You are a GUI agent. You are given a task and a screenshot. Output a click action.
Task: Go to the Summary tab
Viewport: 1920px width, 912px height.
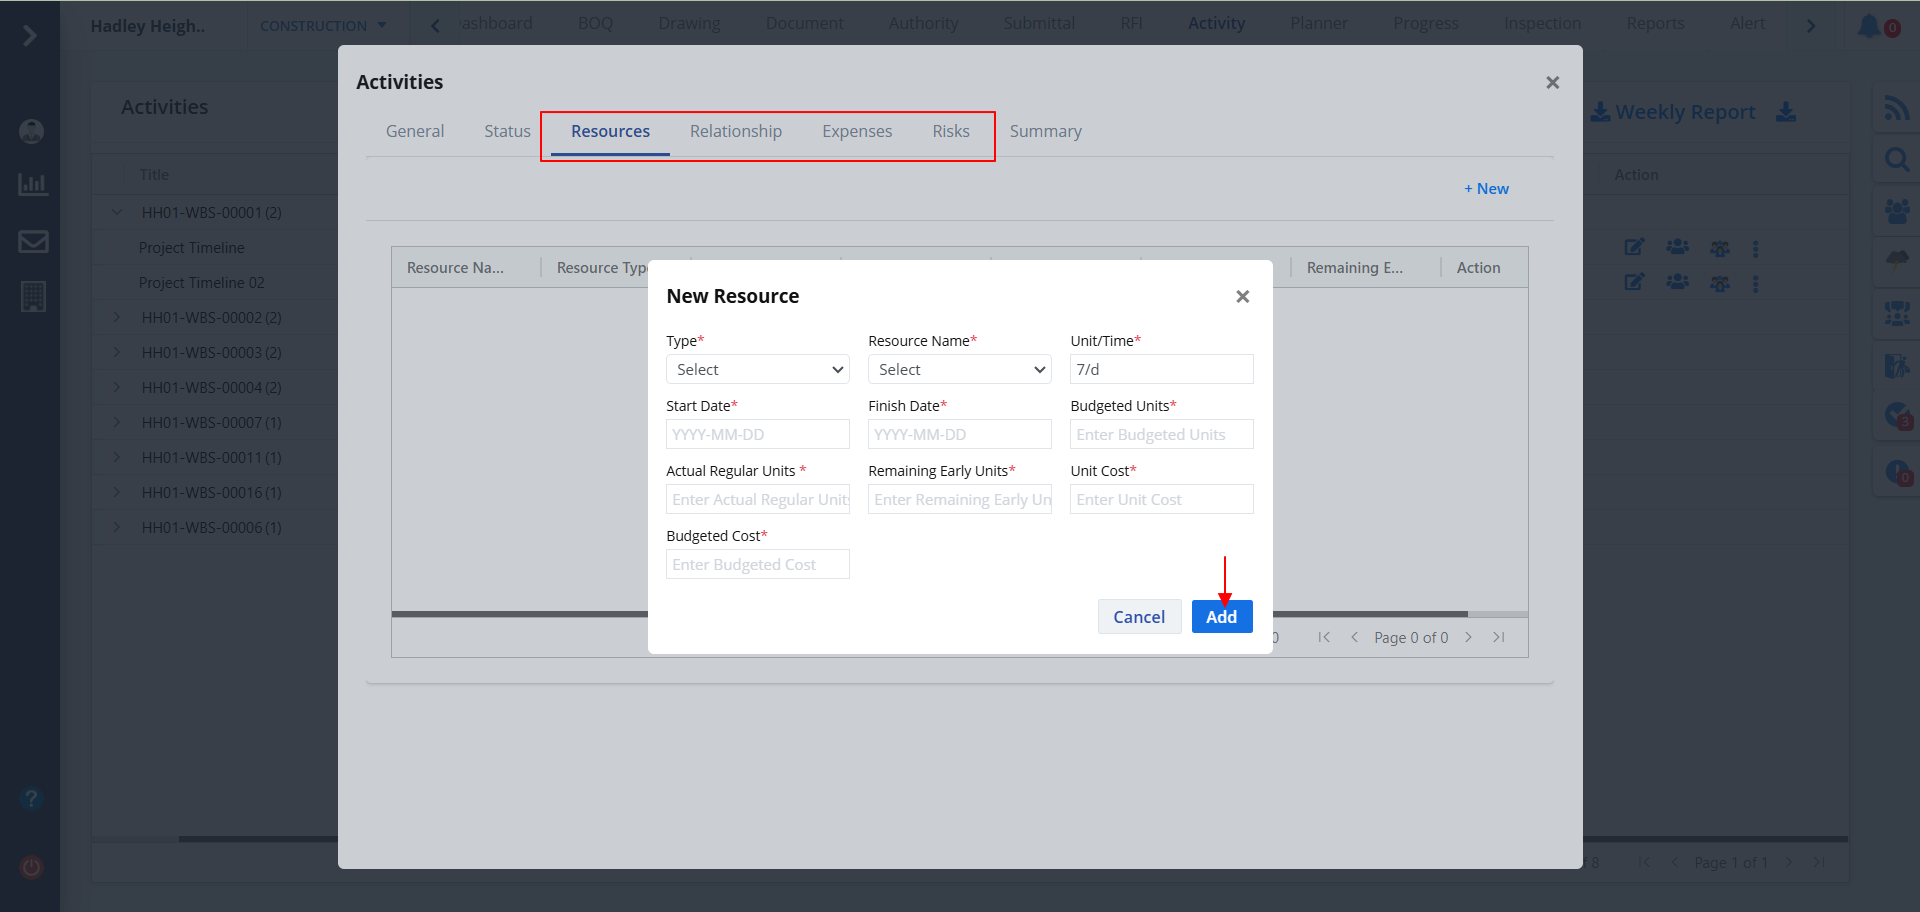[1045, 131]
